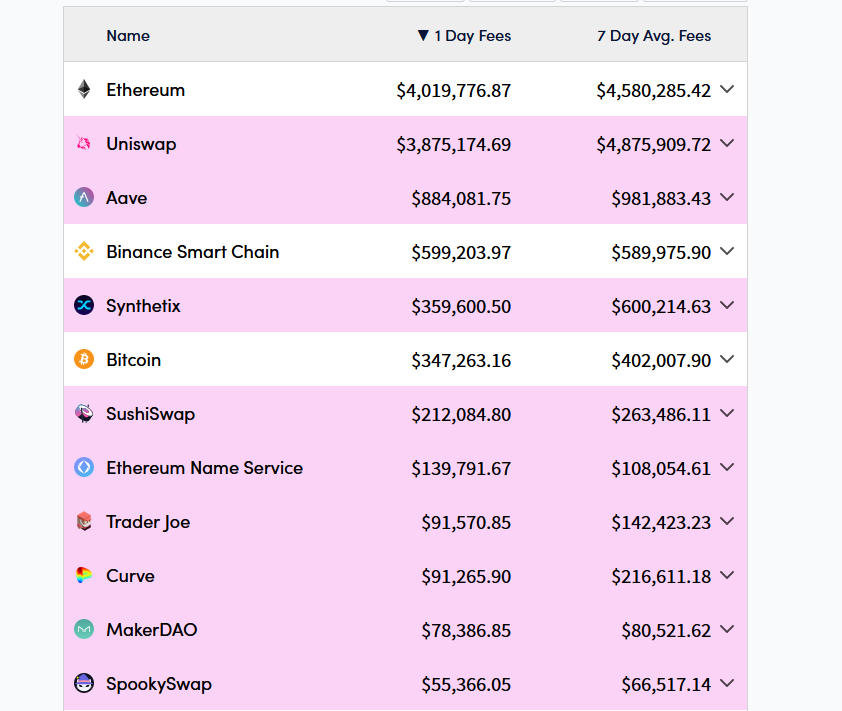Click the Trader Joe logo icon
Screen dimensions: 842x711
click(84, 521)
